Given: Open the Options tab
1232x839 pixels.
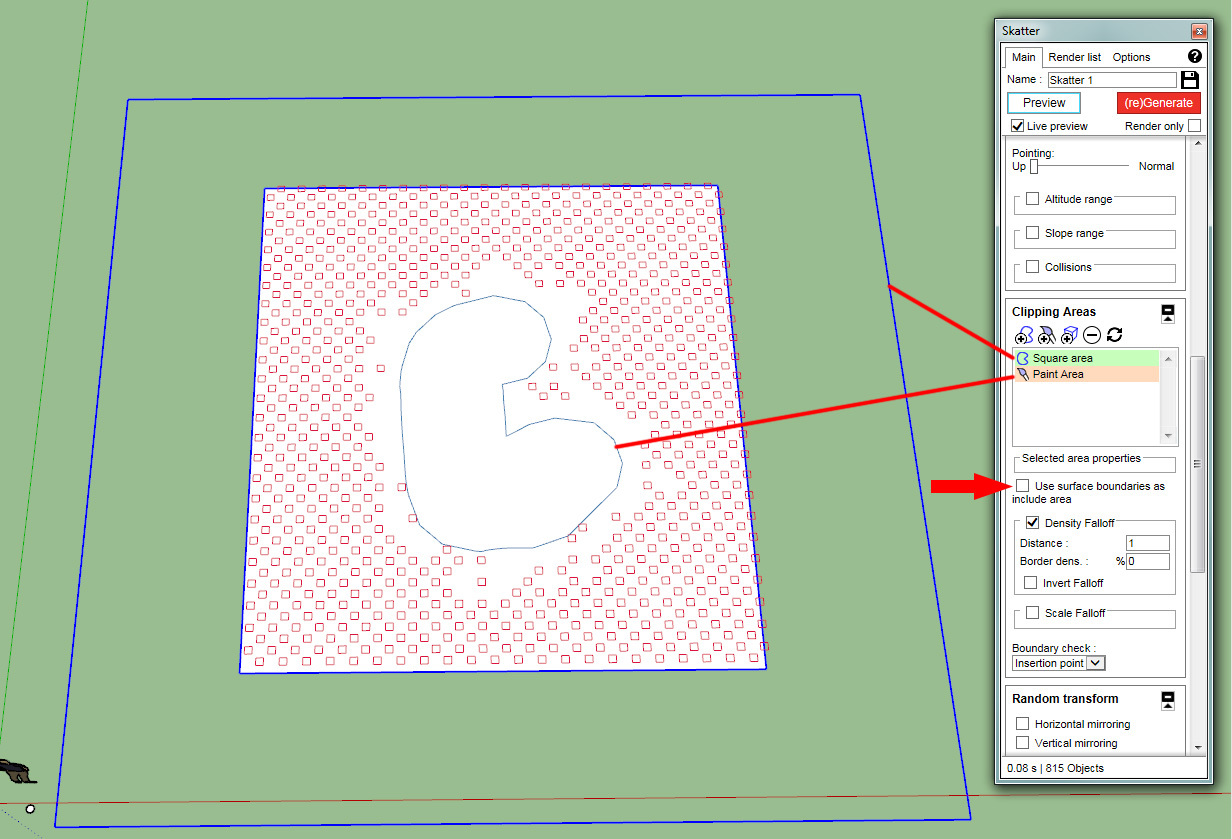Looking at the screenshot, I should [x=1131, y=57].
